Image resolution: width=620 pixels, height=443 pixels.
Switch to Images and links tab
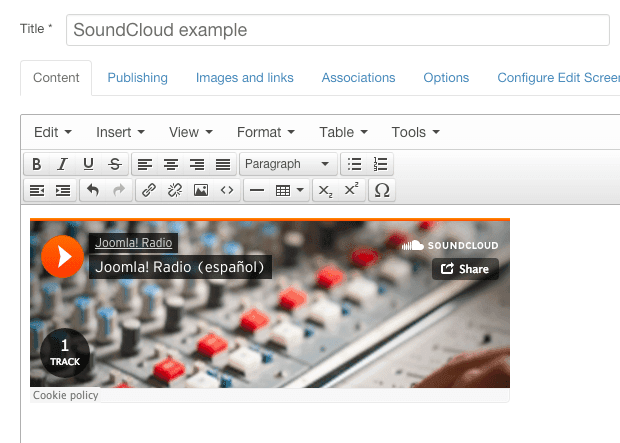click(x=245, y=78)
